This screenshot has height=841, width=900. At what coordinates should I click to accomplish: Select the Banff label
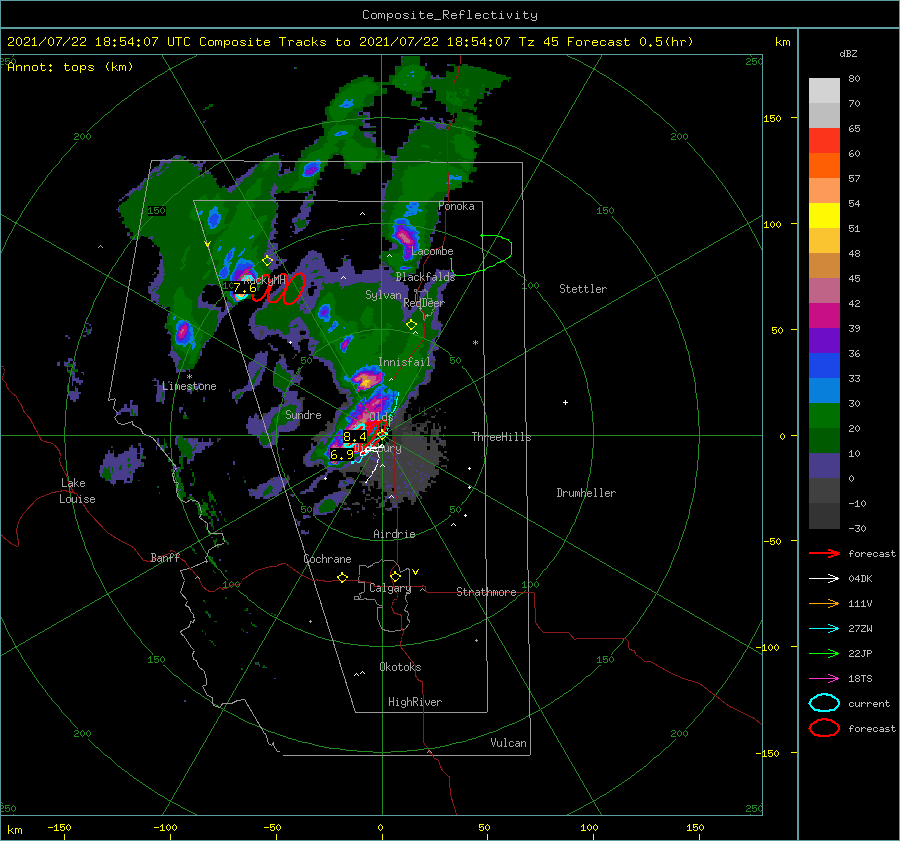click(165, 557)
